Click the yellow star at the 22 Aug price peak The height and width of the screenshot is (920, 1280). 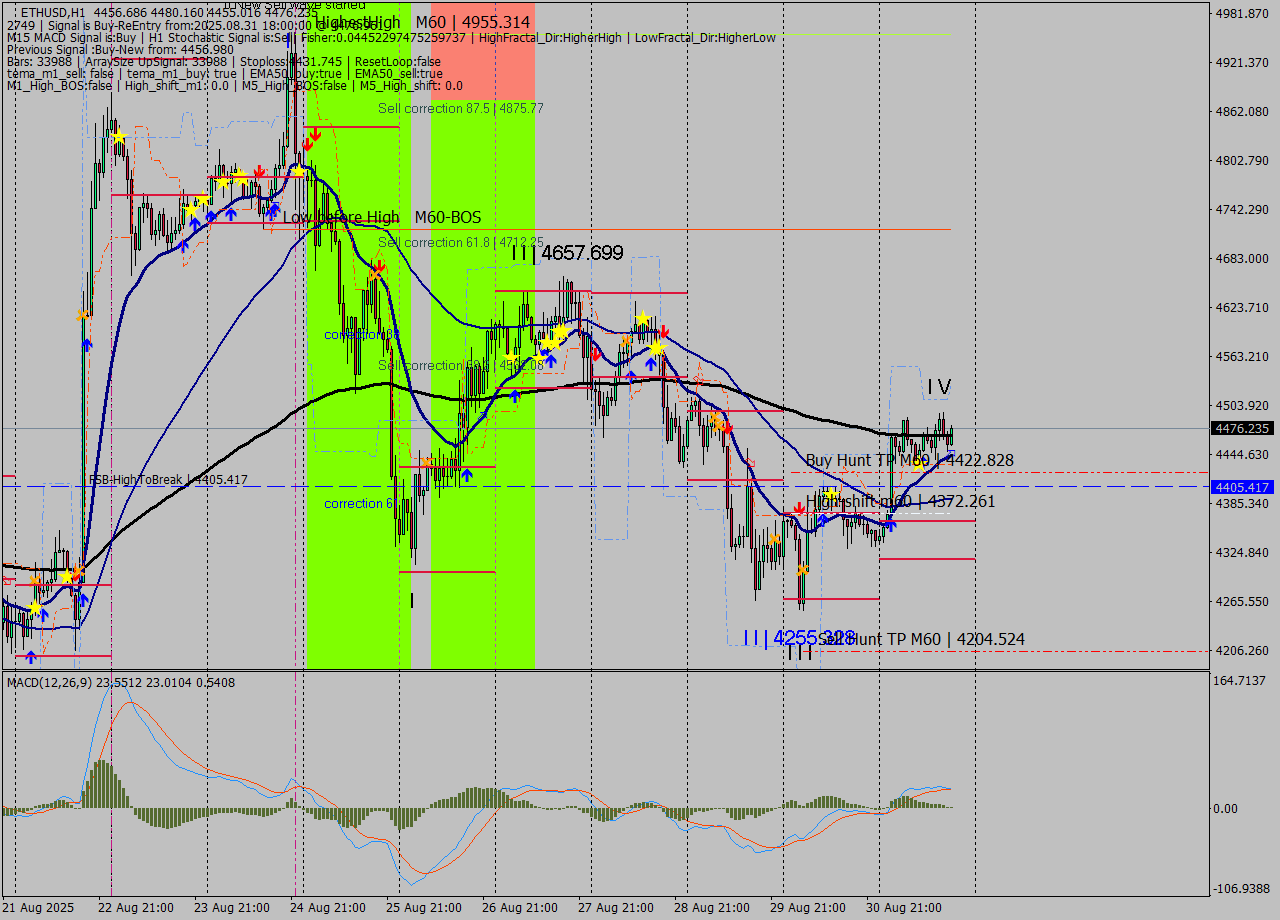(119, 136)
